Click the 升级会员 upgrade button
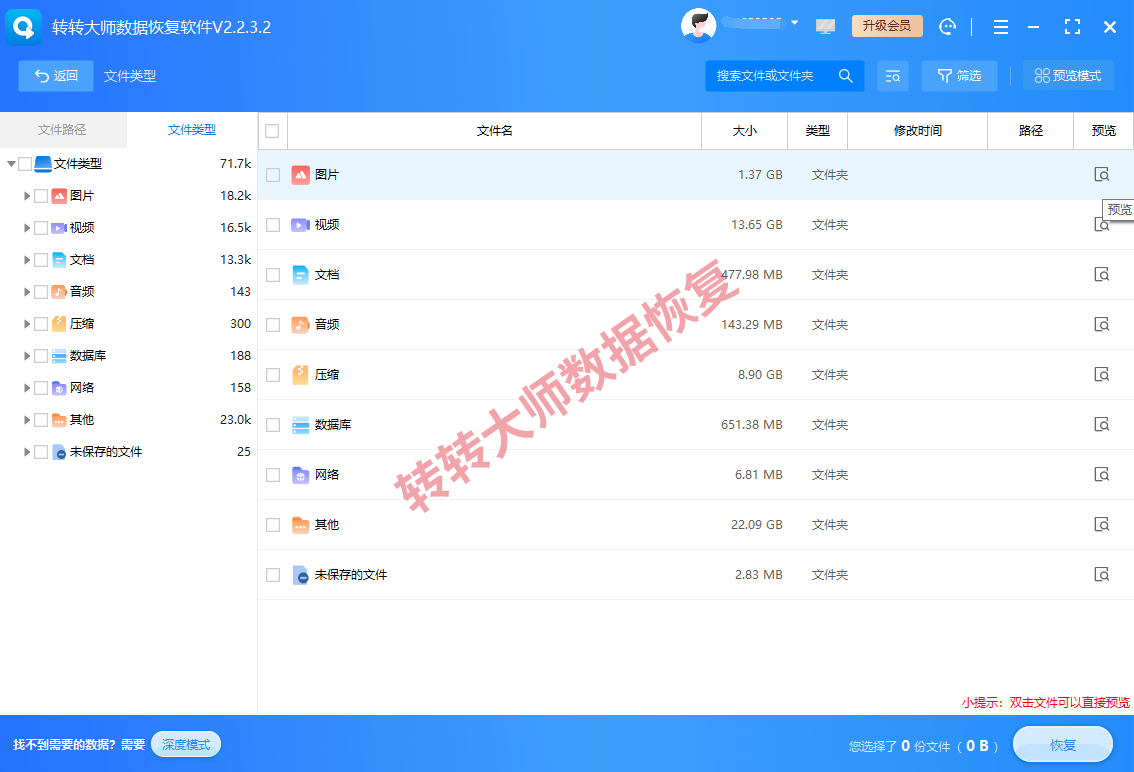This screenshot has height=772, width=1134. [887, 26]
